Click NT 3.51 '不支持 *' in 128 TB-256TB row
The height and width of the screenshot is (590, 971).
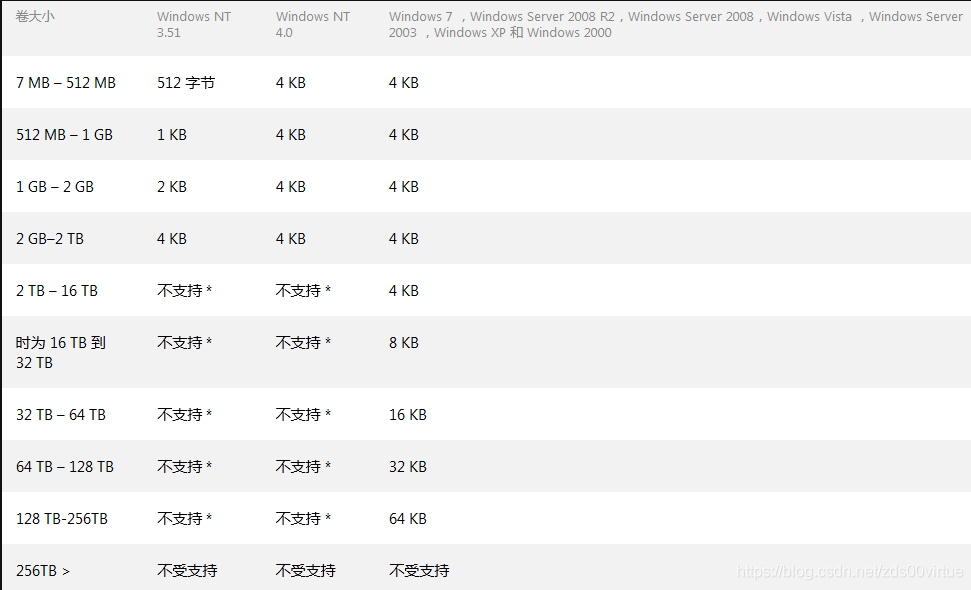(185, 518)
